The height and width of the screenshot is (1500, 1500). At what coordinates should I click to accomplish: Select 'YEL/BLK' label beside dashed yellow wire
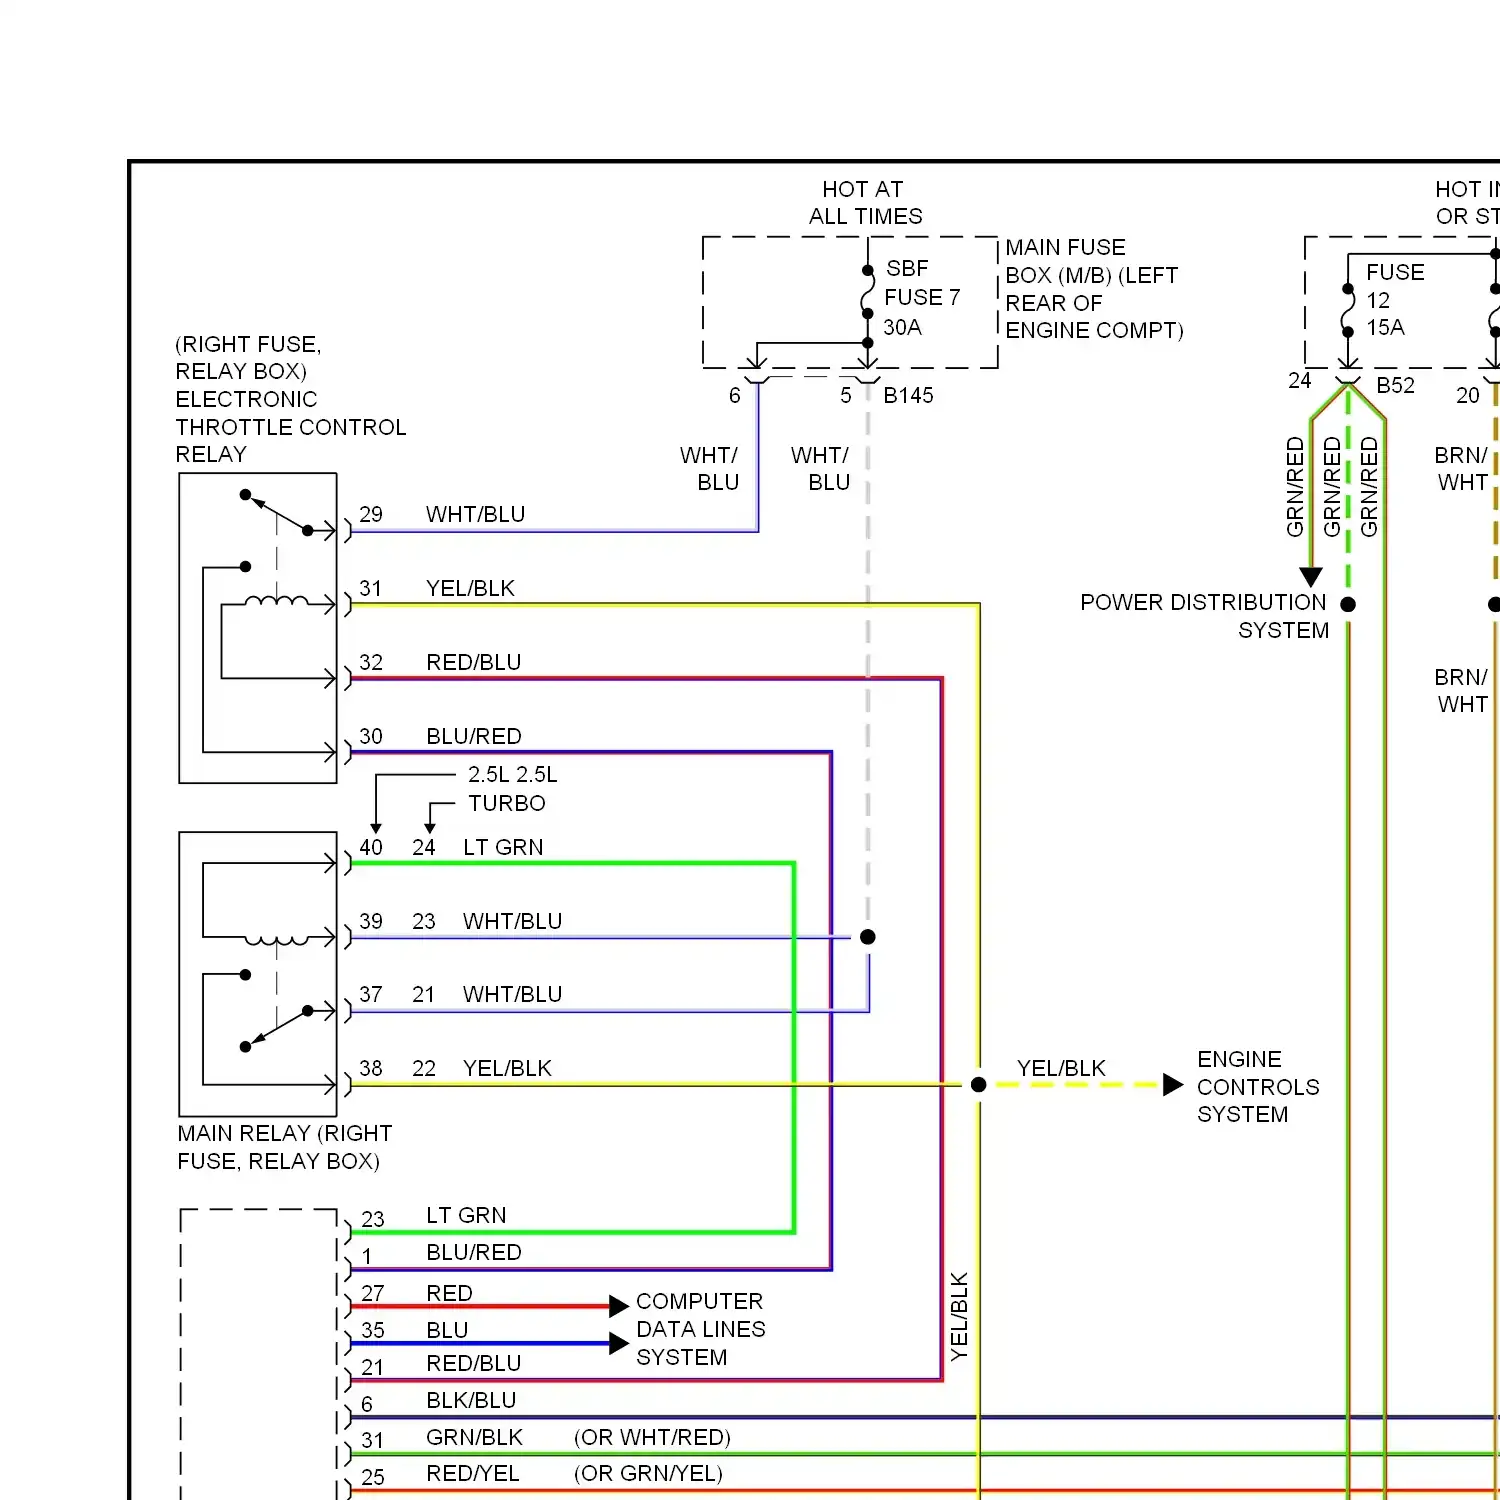1061,1068
